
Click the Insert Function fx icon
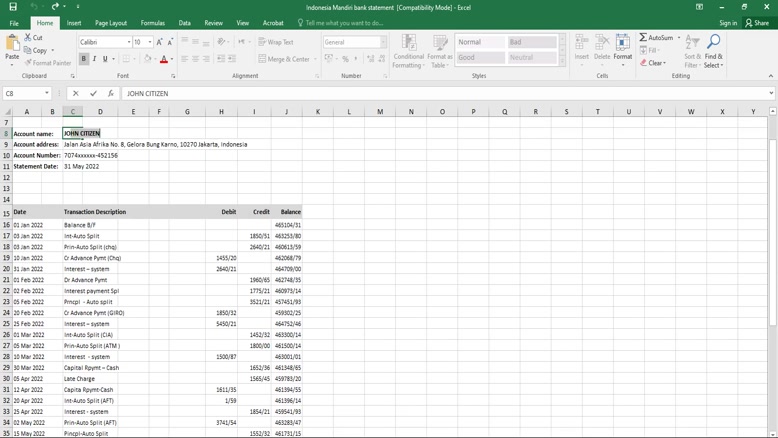tap(110, 93)
